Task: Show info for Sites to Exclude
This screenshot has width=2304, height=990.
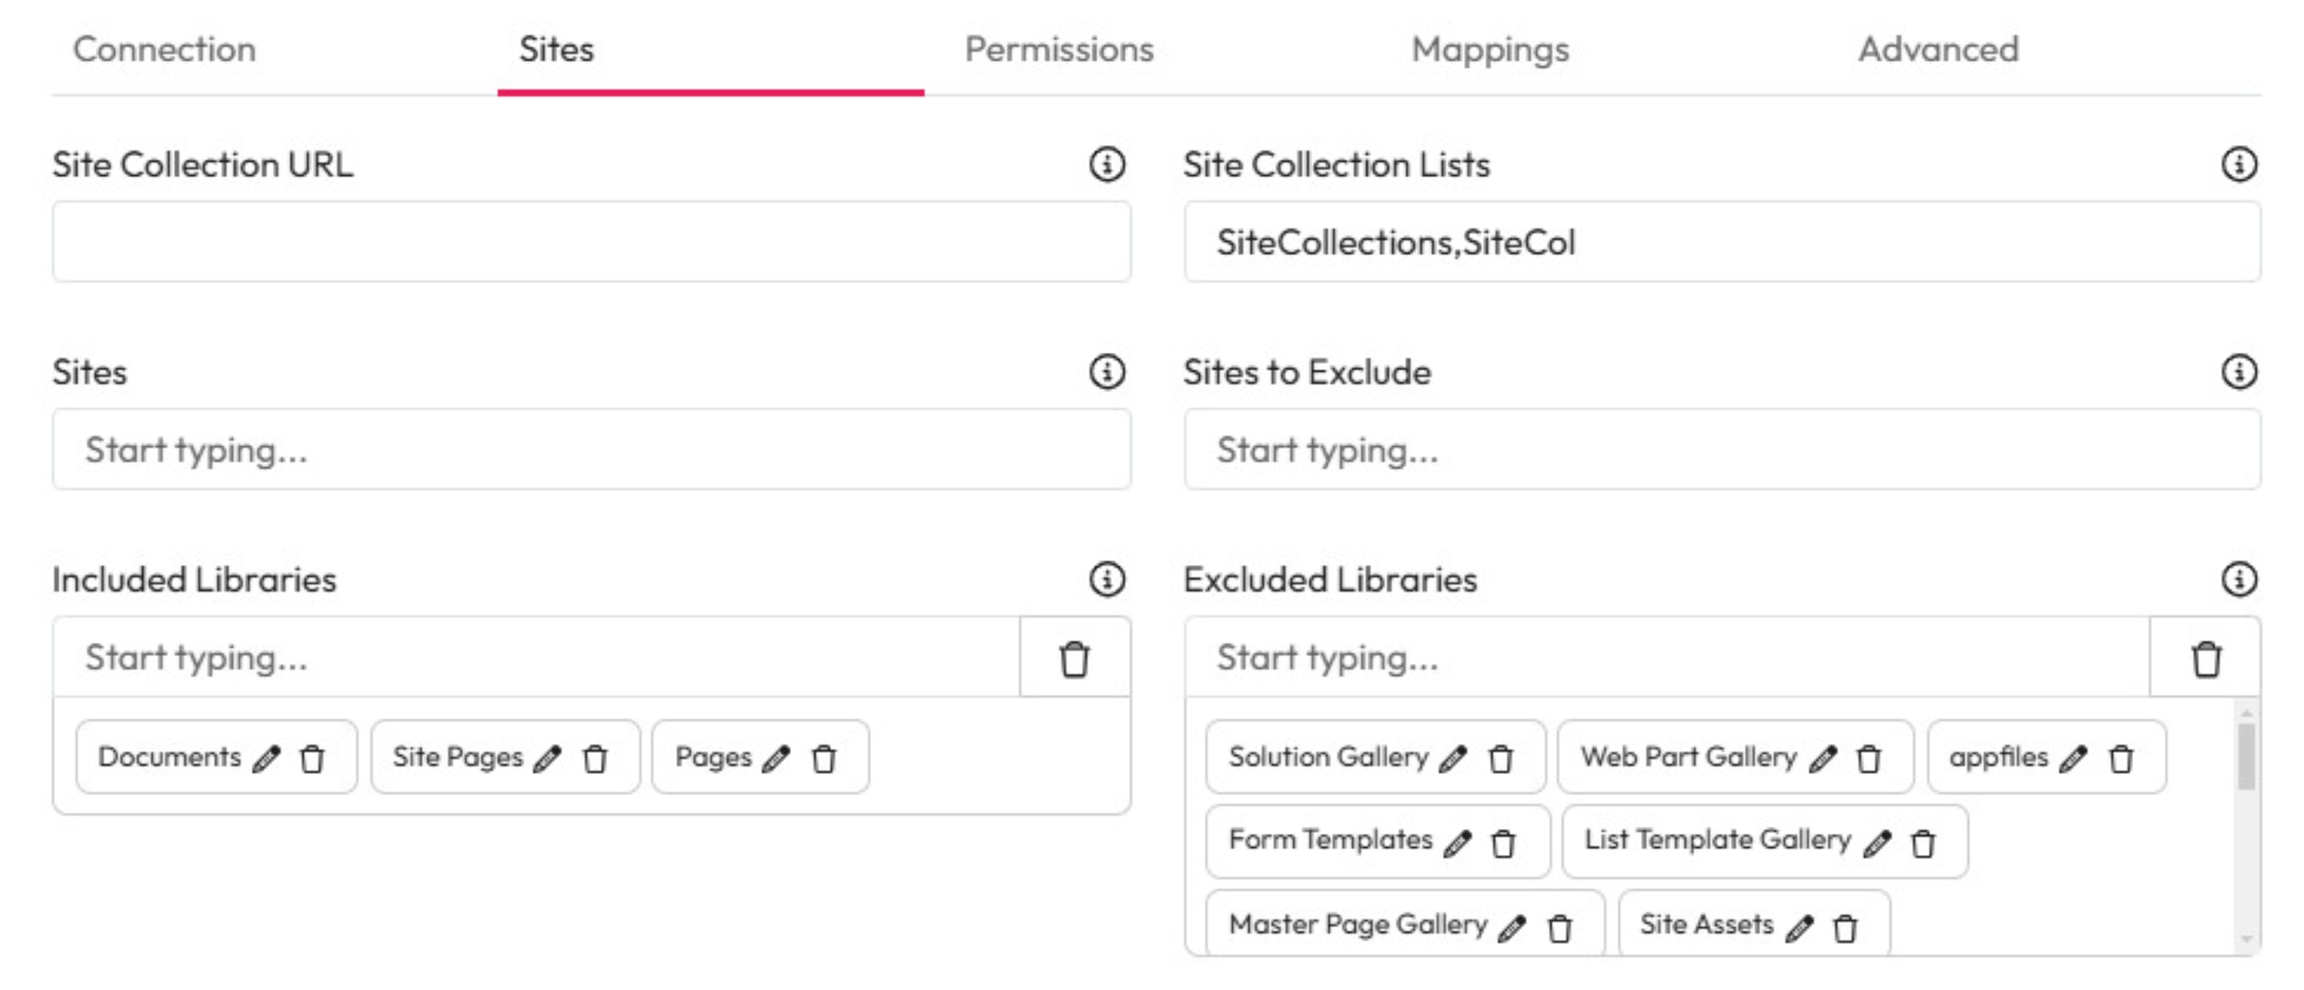Action: 2238,372
